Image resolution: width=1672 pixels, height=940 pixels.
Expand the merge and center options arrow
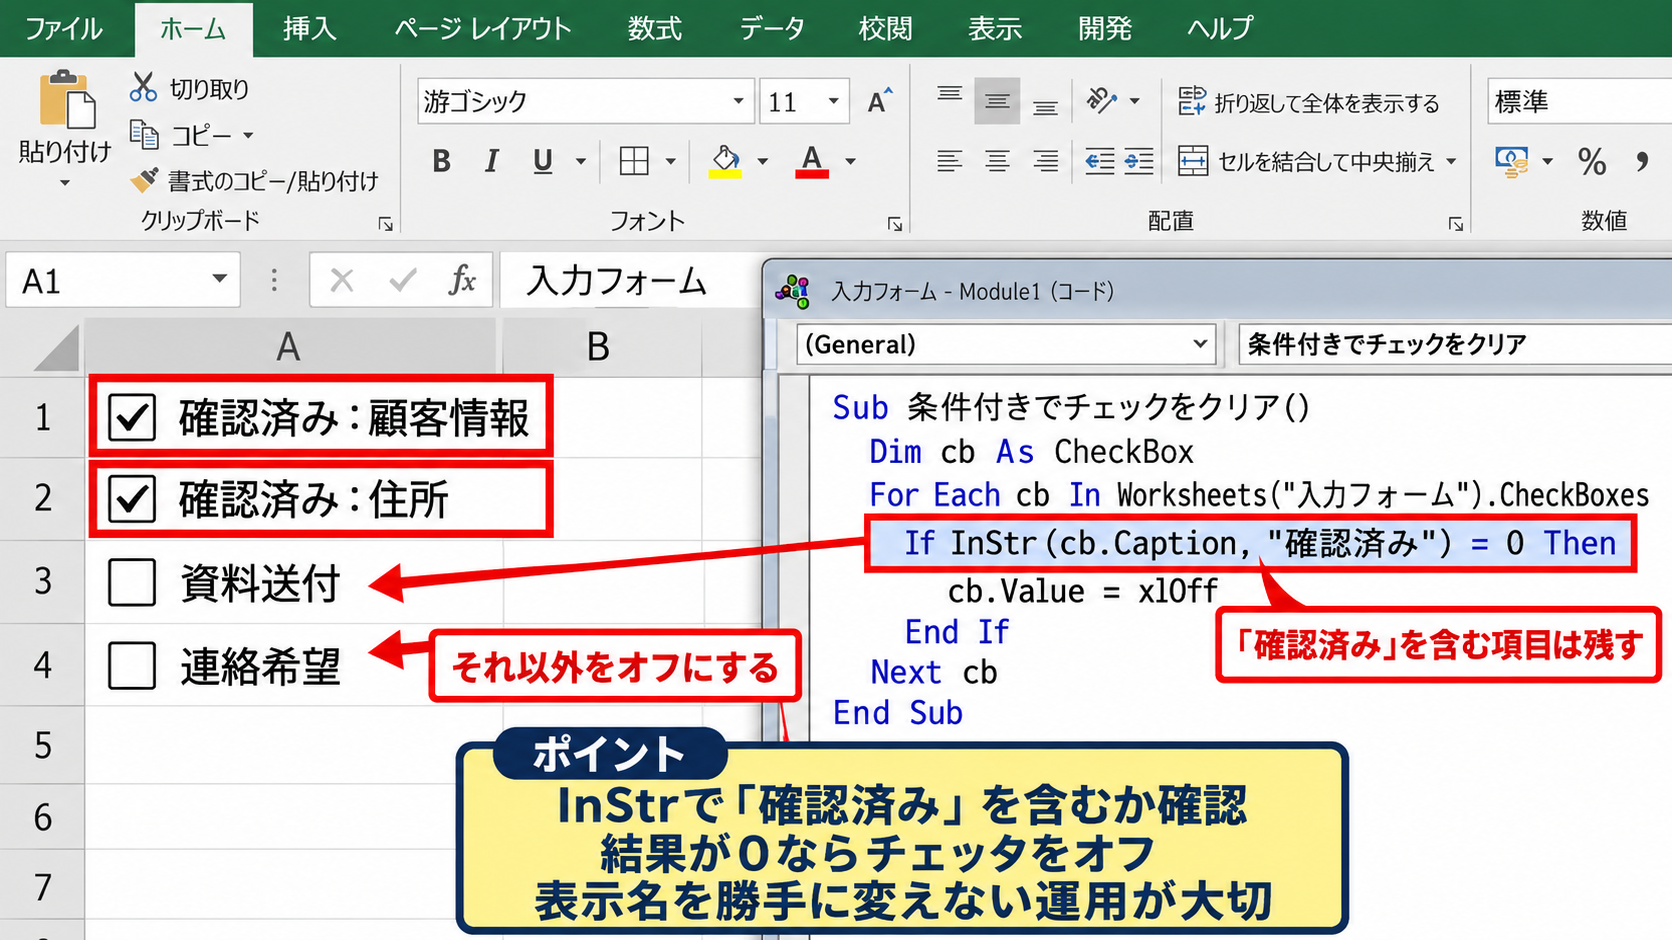1451,161
